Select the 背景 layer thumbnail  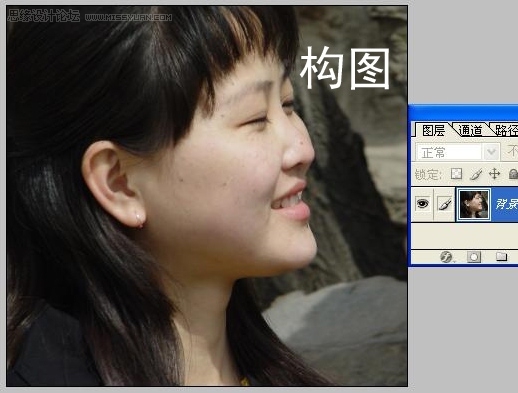click(474, 204)
